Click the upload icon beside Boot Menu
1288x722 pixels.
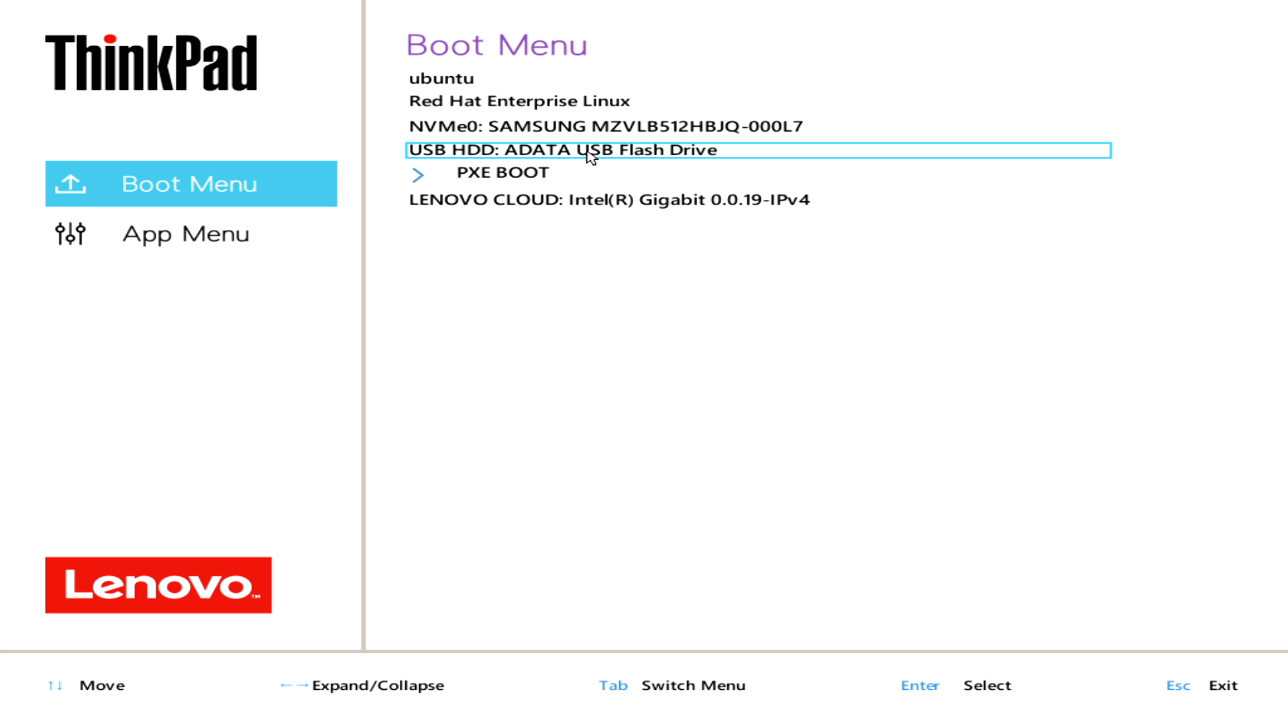click(70, 184)
